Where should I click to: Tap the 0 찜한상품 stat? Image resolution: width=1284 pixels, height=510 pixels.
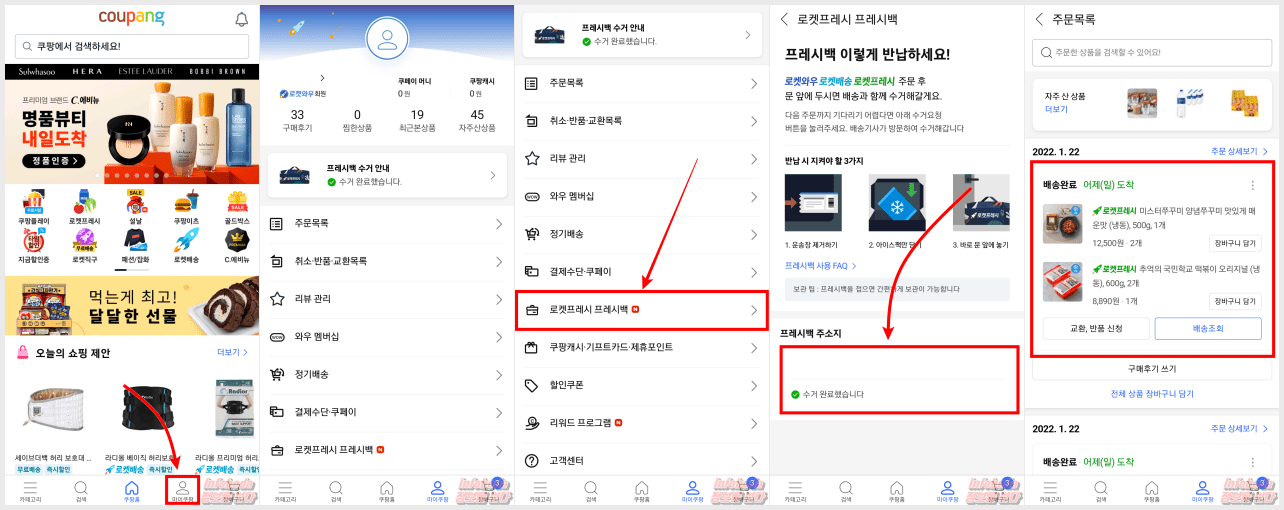357,120
